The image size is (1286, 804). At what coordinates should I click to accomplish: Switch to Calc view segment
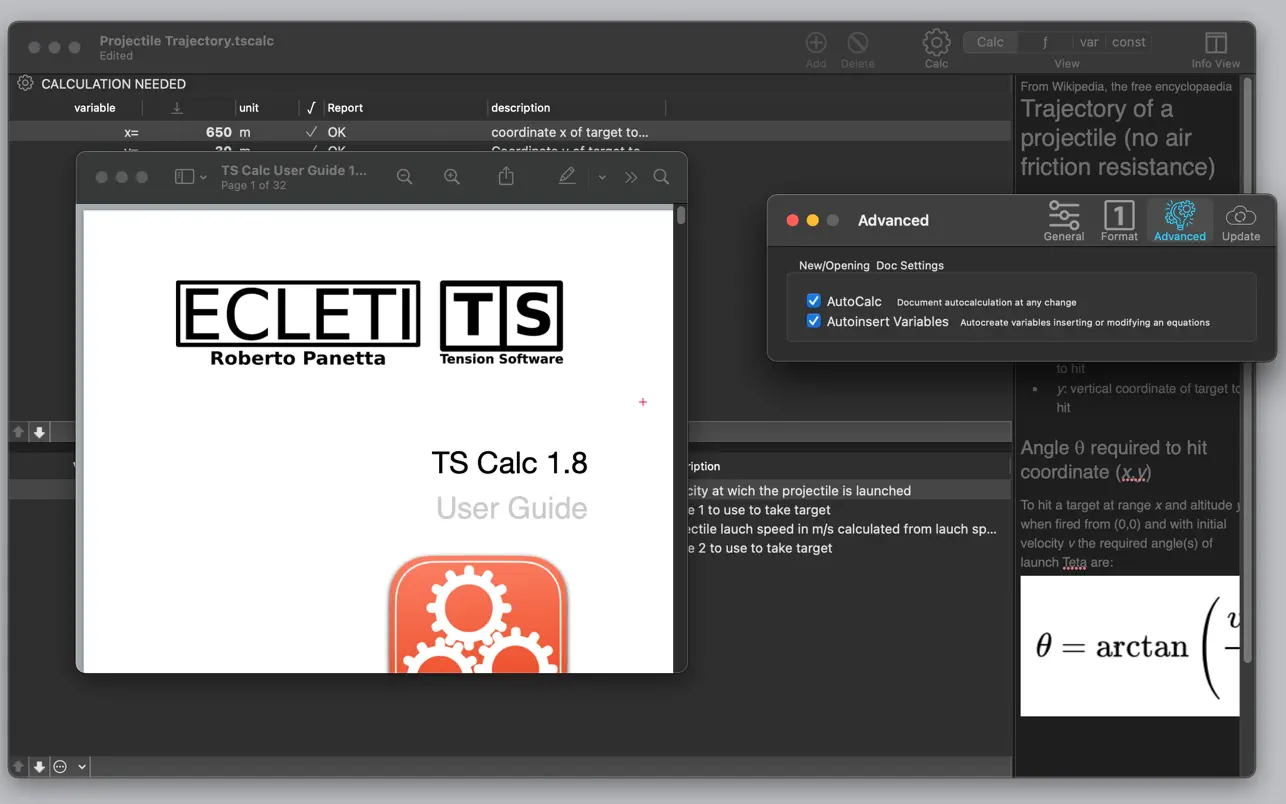(990, 42)
